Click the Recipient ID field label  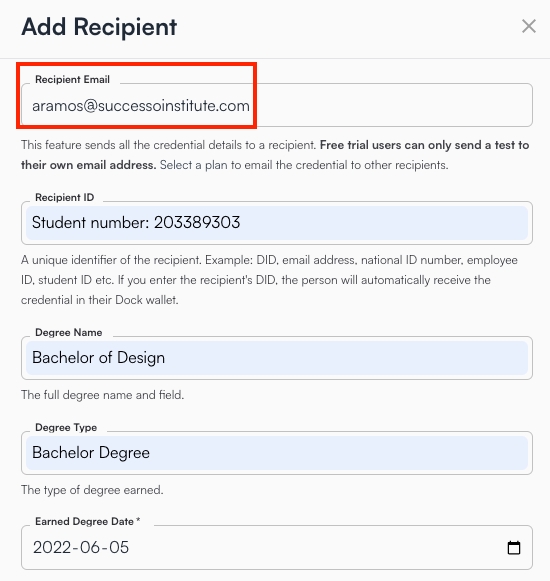(64, 197)
